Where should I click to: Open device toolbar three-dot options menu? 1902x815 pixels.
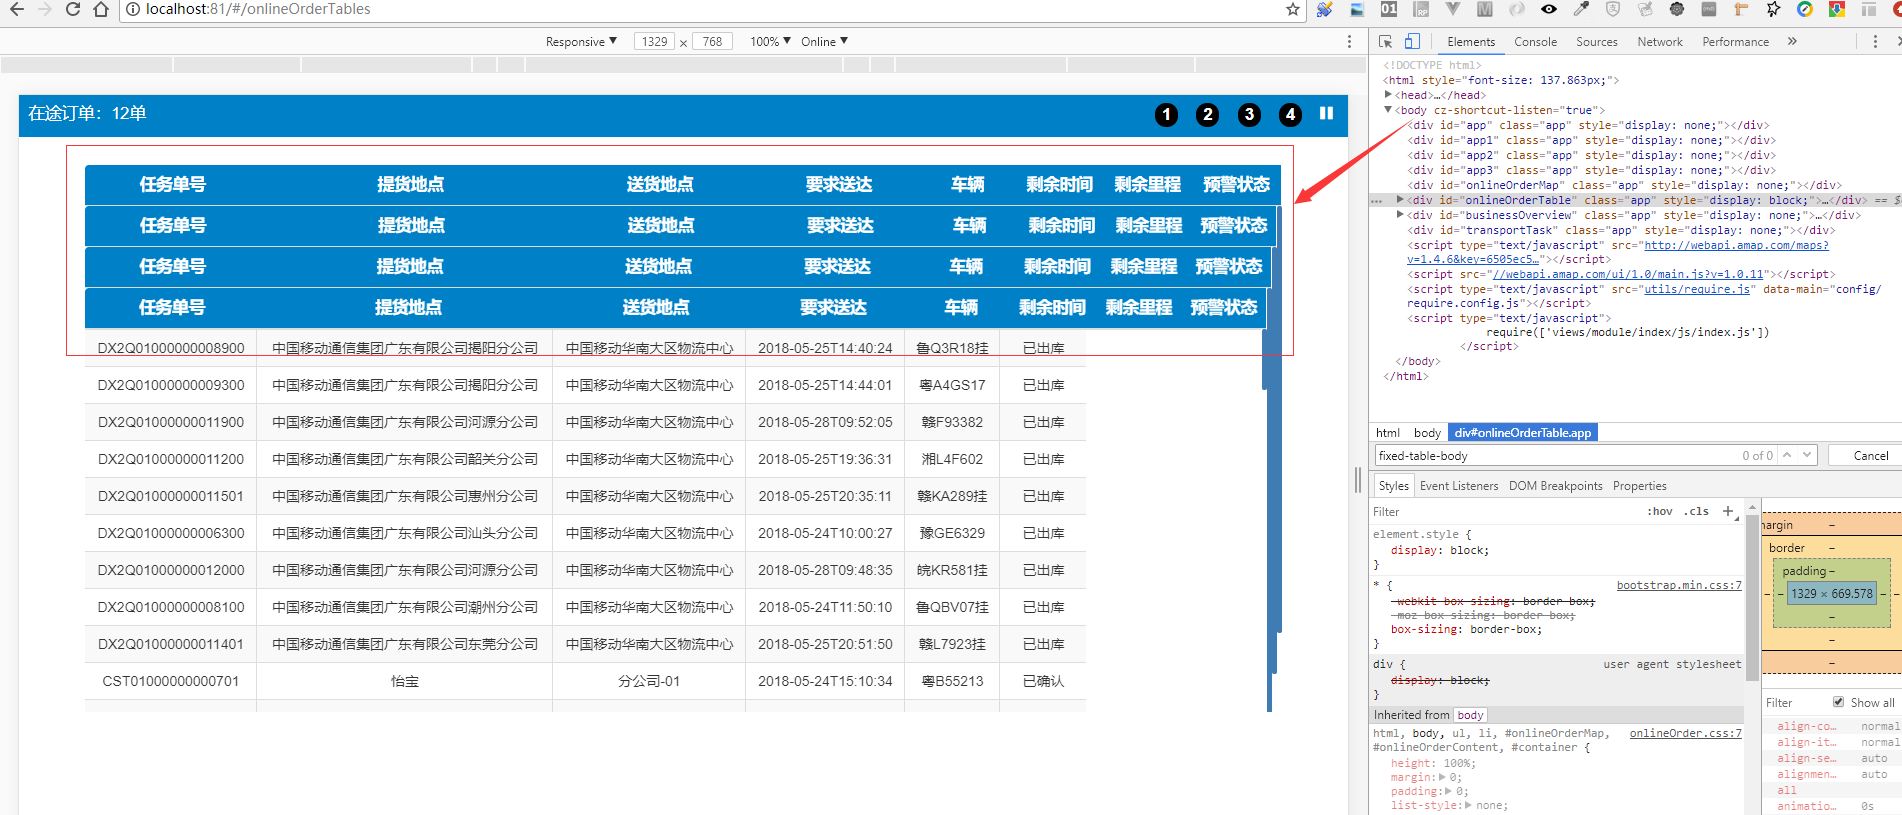[1349, 41]
